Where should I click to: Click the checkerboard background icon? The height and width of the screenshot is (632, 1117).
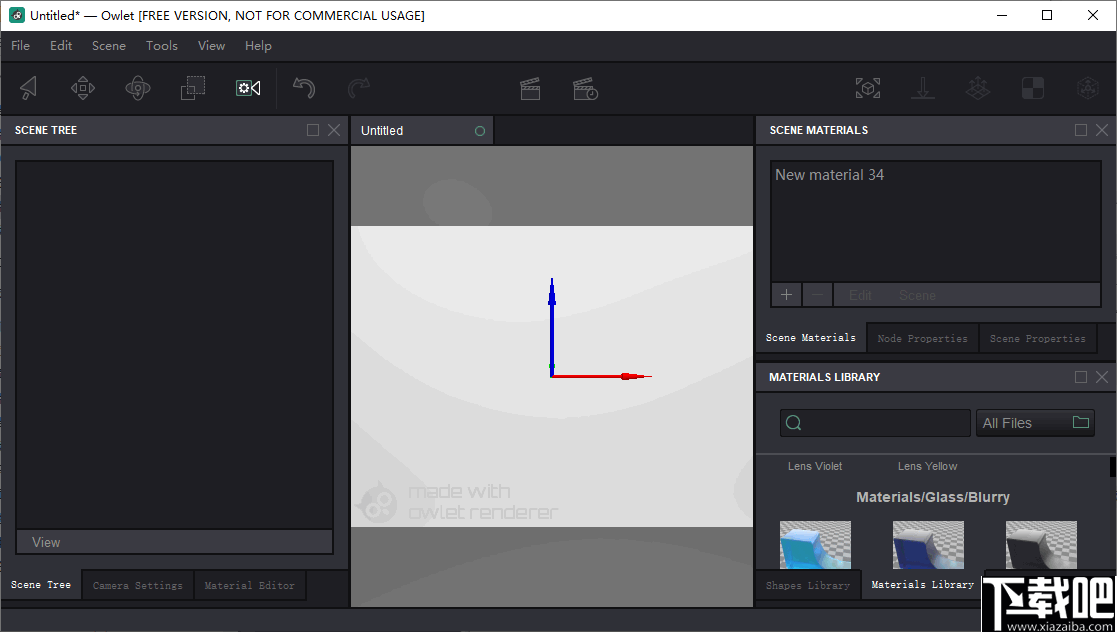tap(1031, 87)
